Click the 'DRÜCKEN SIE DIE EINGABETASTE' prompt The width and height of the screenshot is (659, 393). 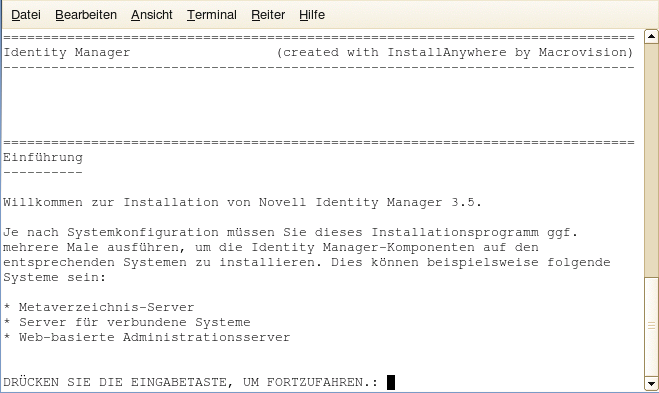coord(191,382)
